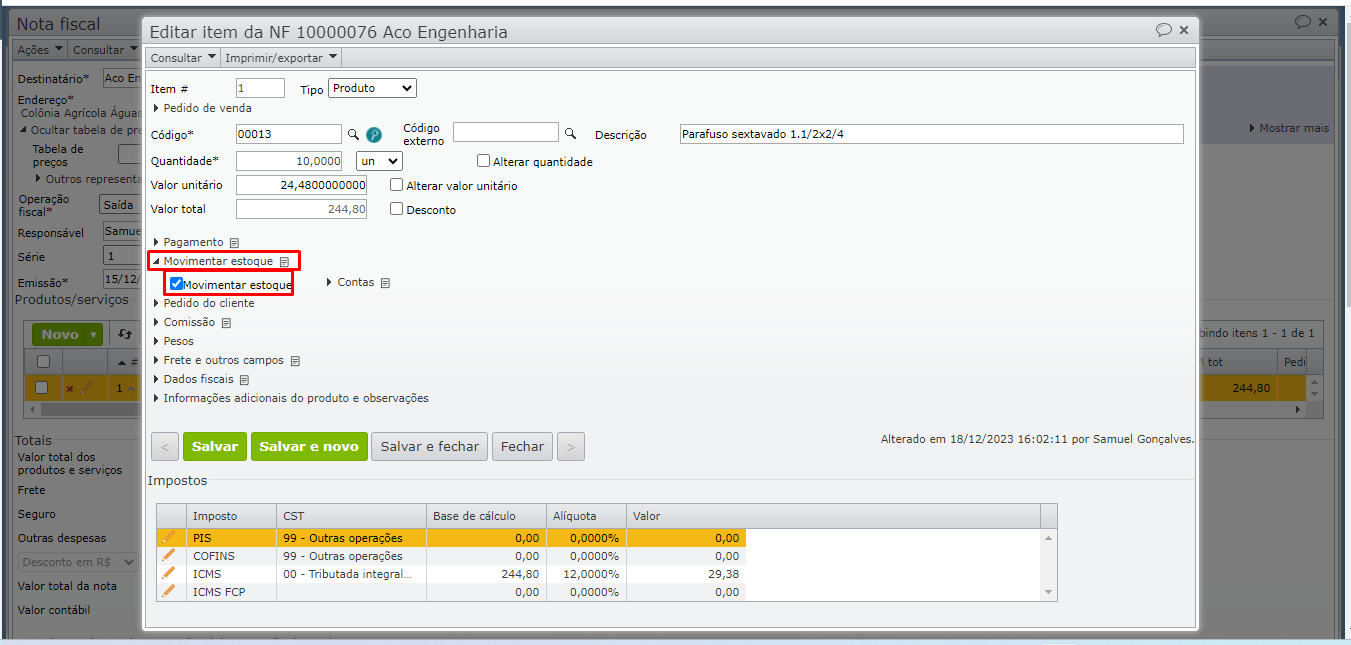Click the ICMS value 29,38 cell
This screenshot has height=645, width=1351.
tap(686, 574)
